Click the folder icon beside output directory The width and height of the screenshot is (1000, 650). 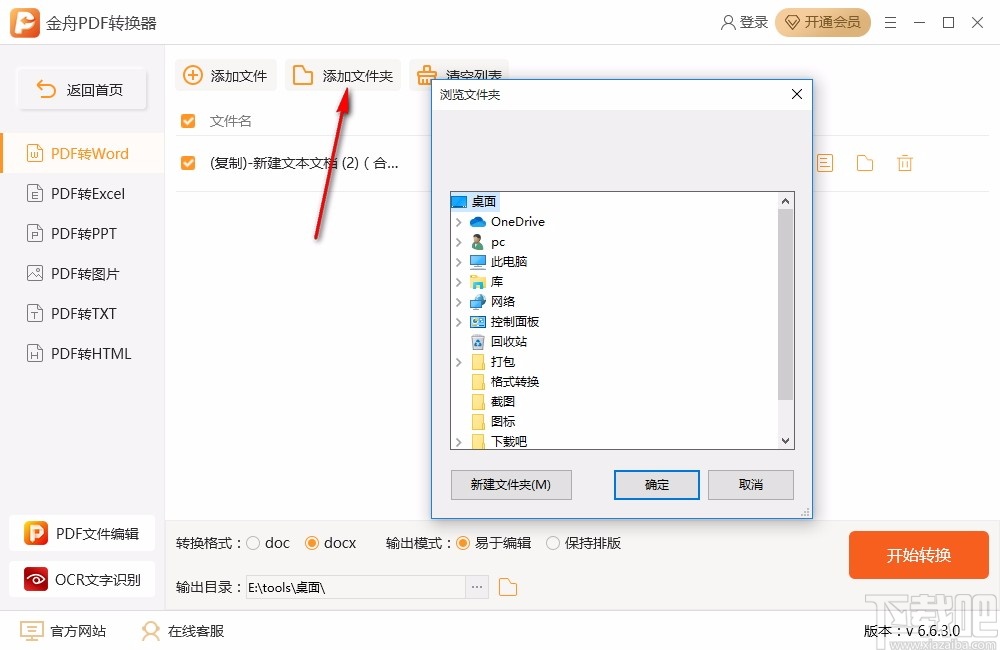coord(507,587)
